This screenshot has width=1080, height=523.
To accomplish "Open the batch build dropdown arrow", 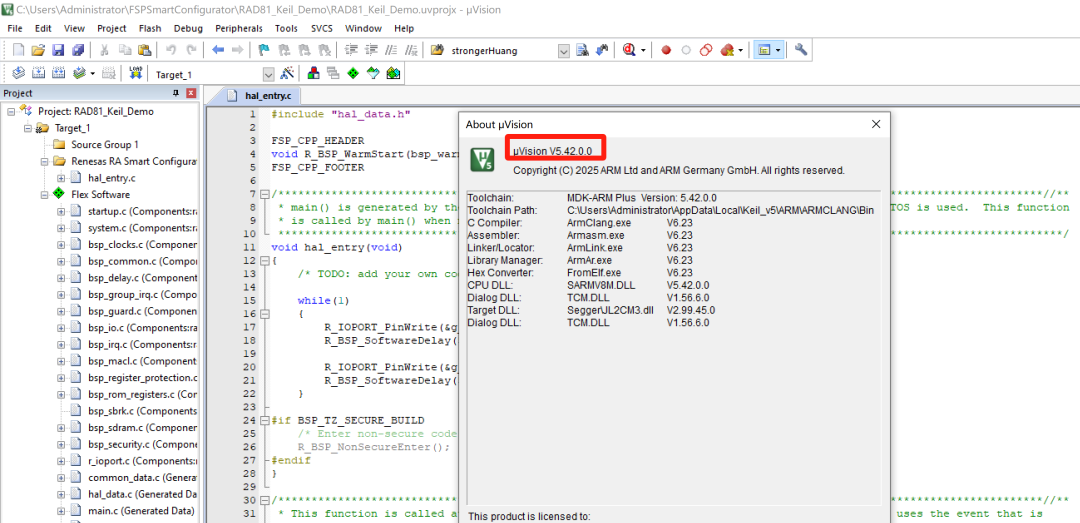I will [92, 73].
